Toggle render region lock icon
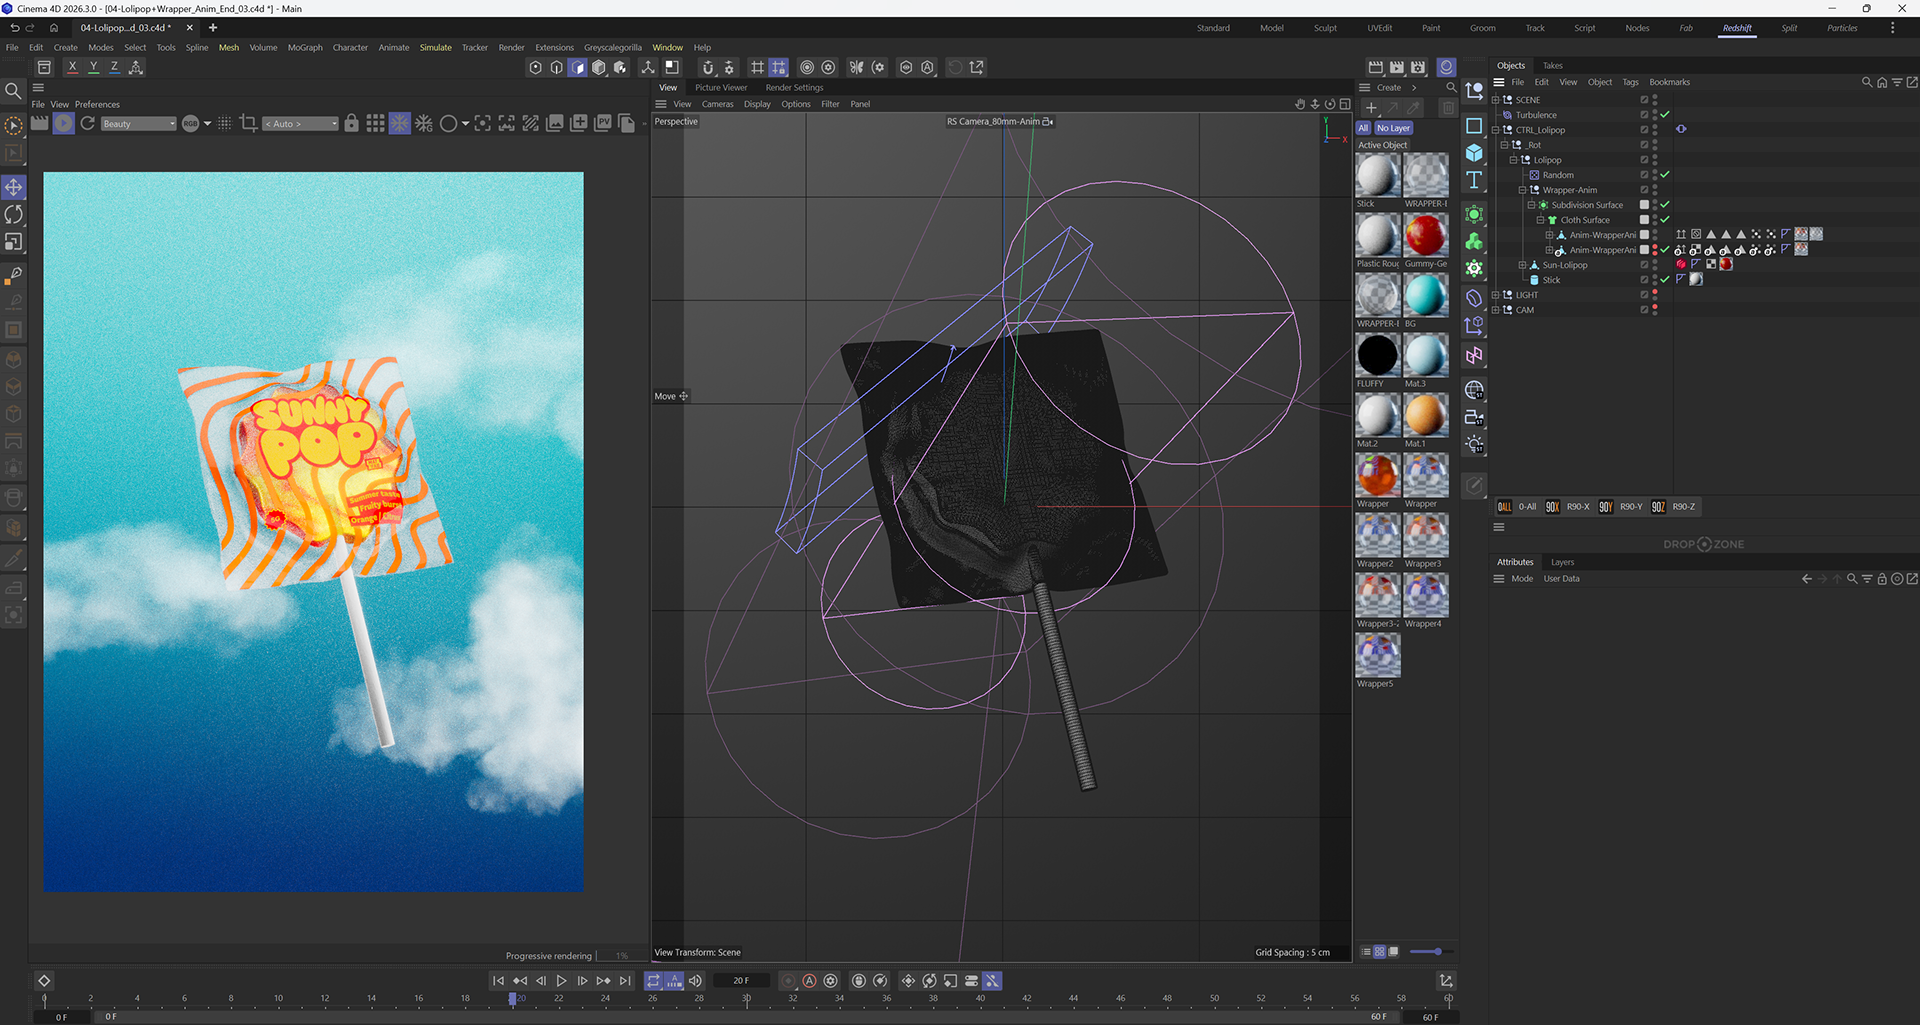This screenshot has height=1025, width=1920. coord(351,123)
